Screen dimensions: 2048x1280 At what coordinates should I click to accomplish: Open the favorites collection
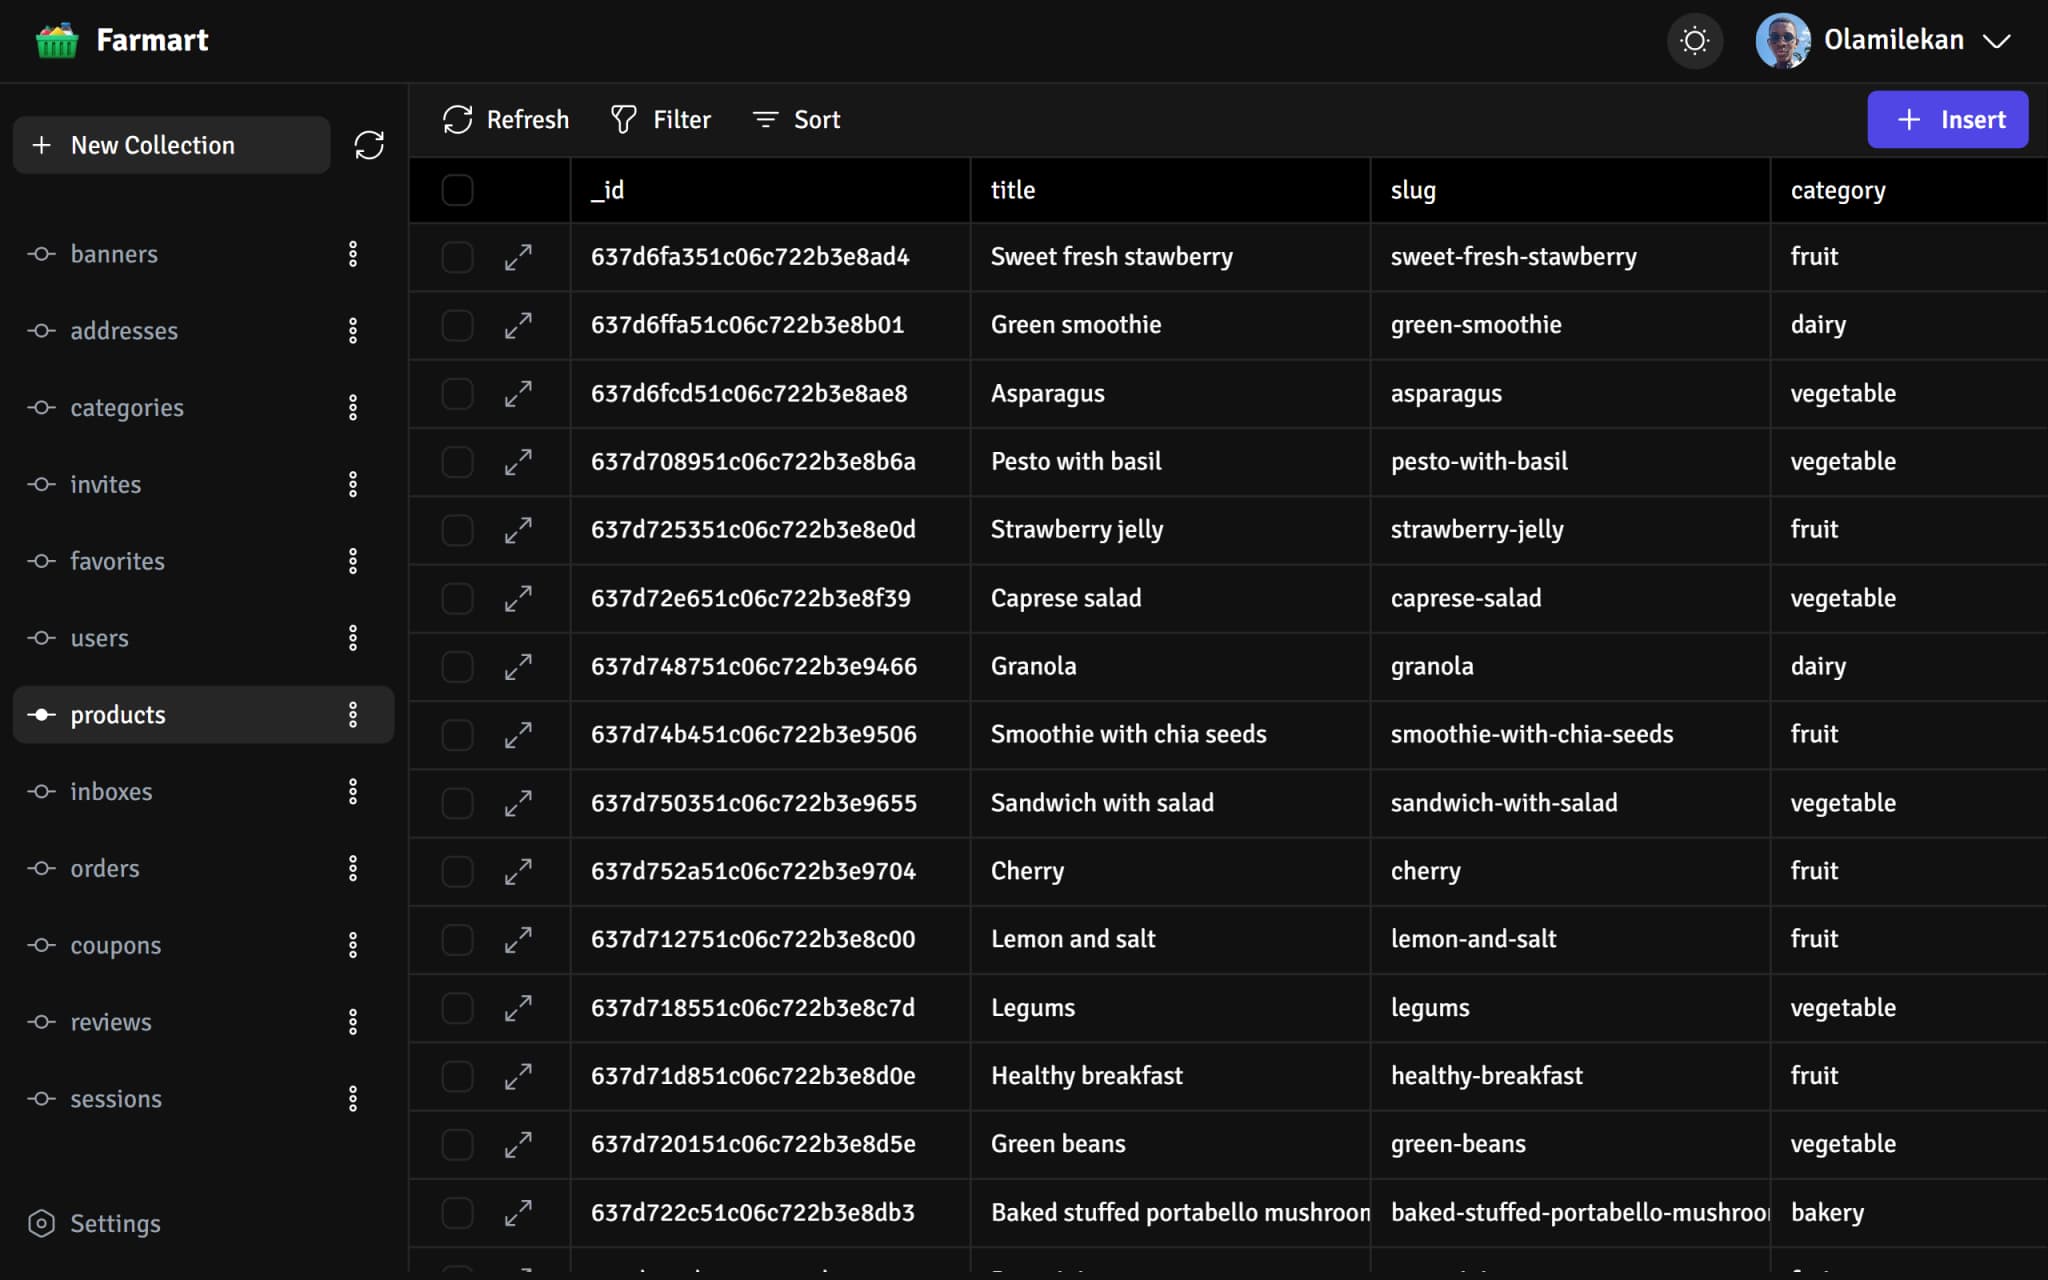[117, 561]
